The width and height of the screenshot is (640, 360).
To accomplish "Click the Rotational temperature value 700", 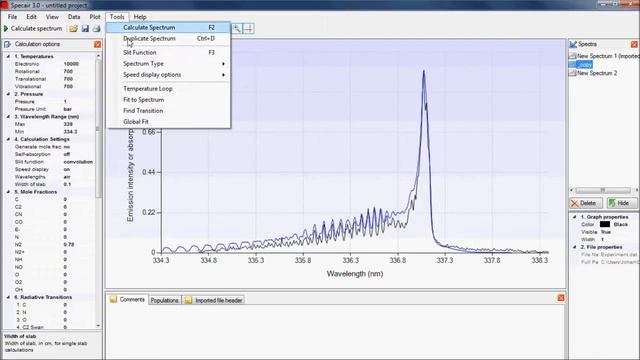I will [68, 71].
